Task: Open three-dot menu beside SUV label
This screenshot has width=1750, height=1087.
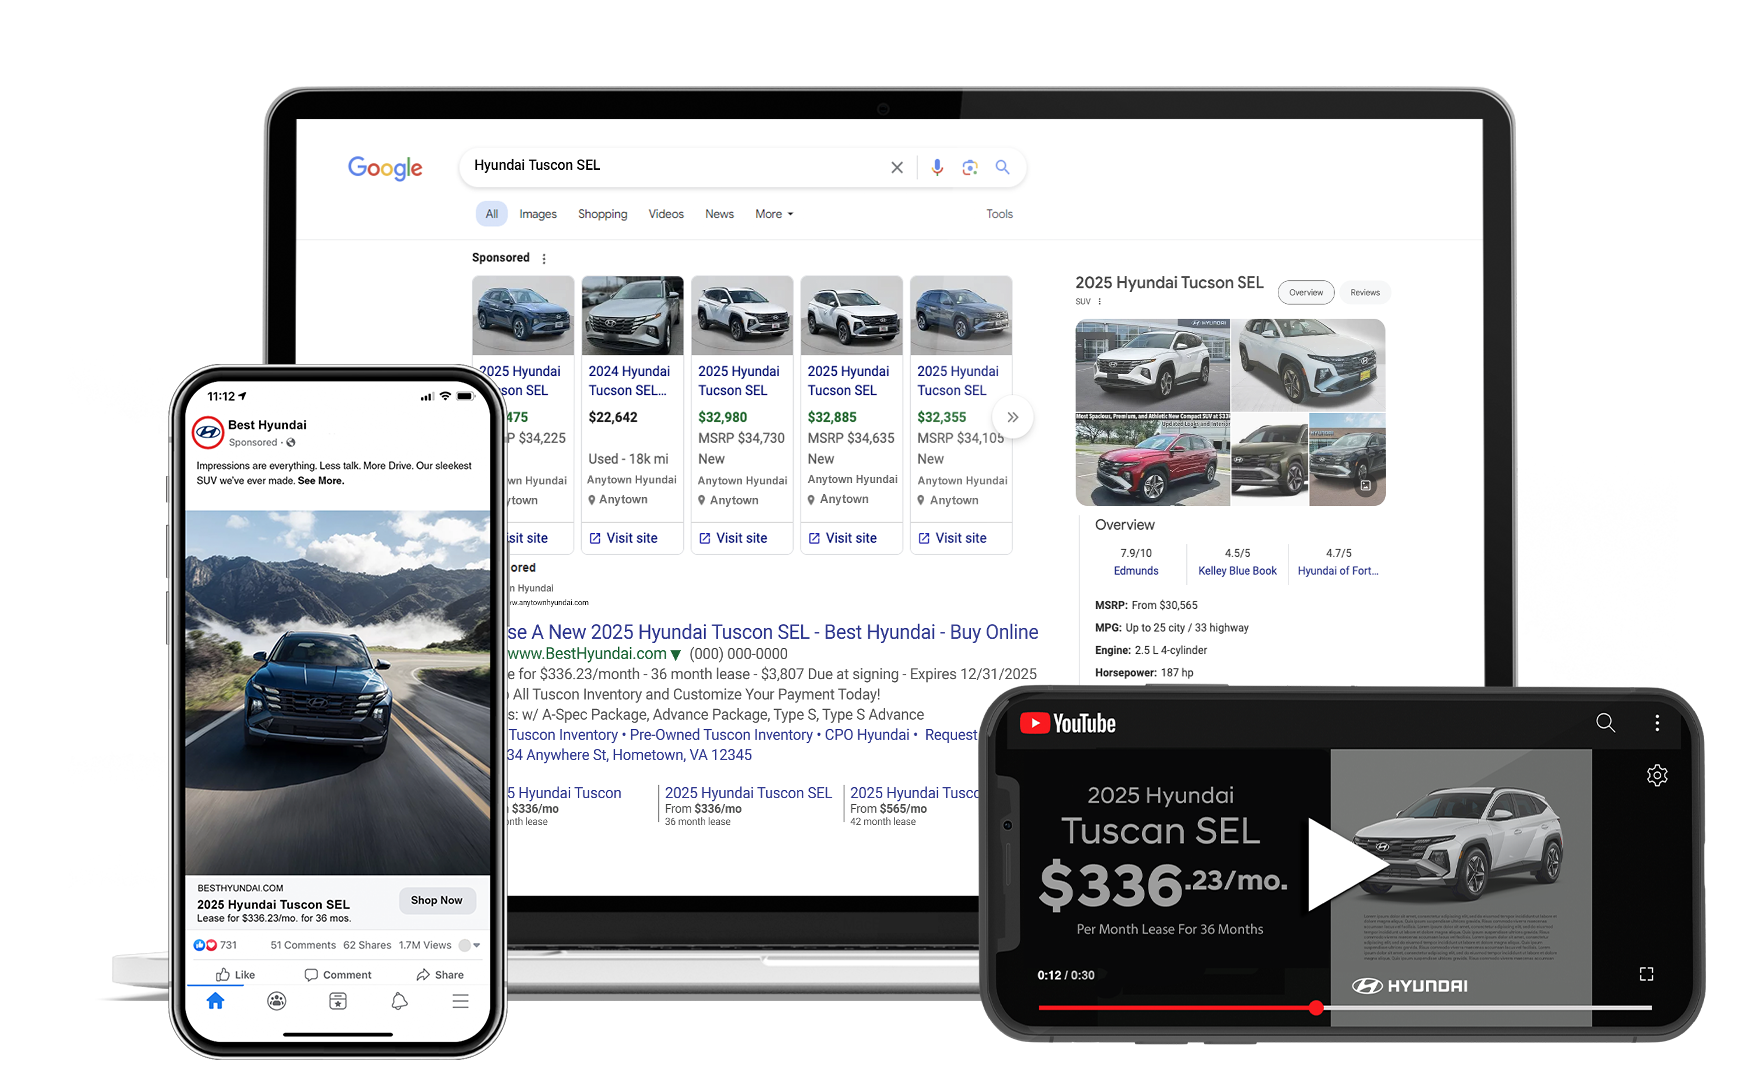Action: 1100,301
